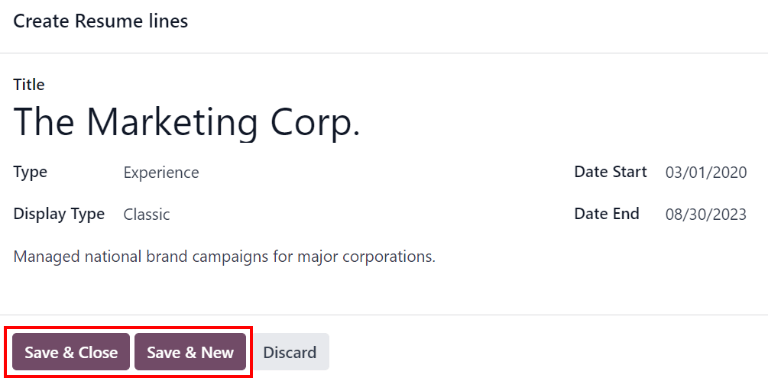Click the 'Date End' label
Viewport: 768px width, 381px height.
pyautogui.click(x=606, y=214)
